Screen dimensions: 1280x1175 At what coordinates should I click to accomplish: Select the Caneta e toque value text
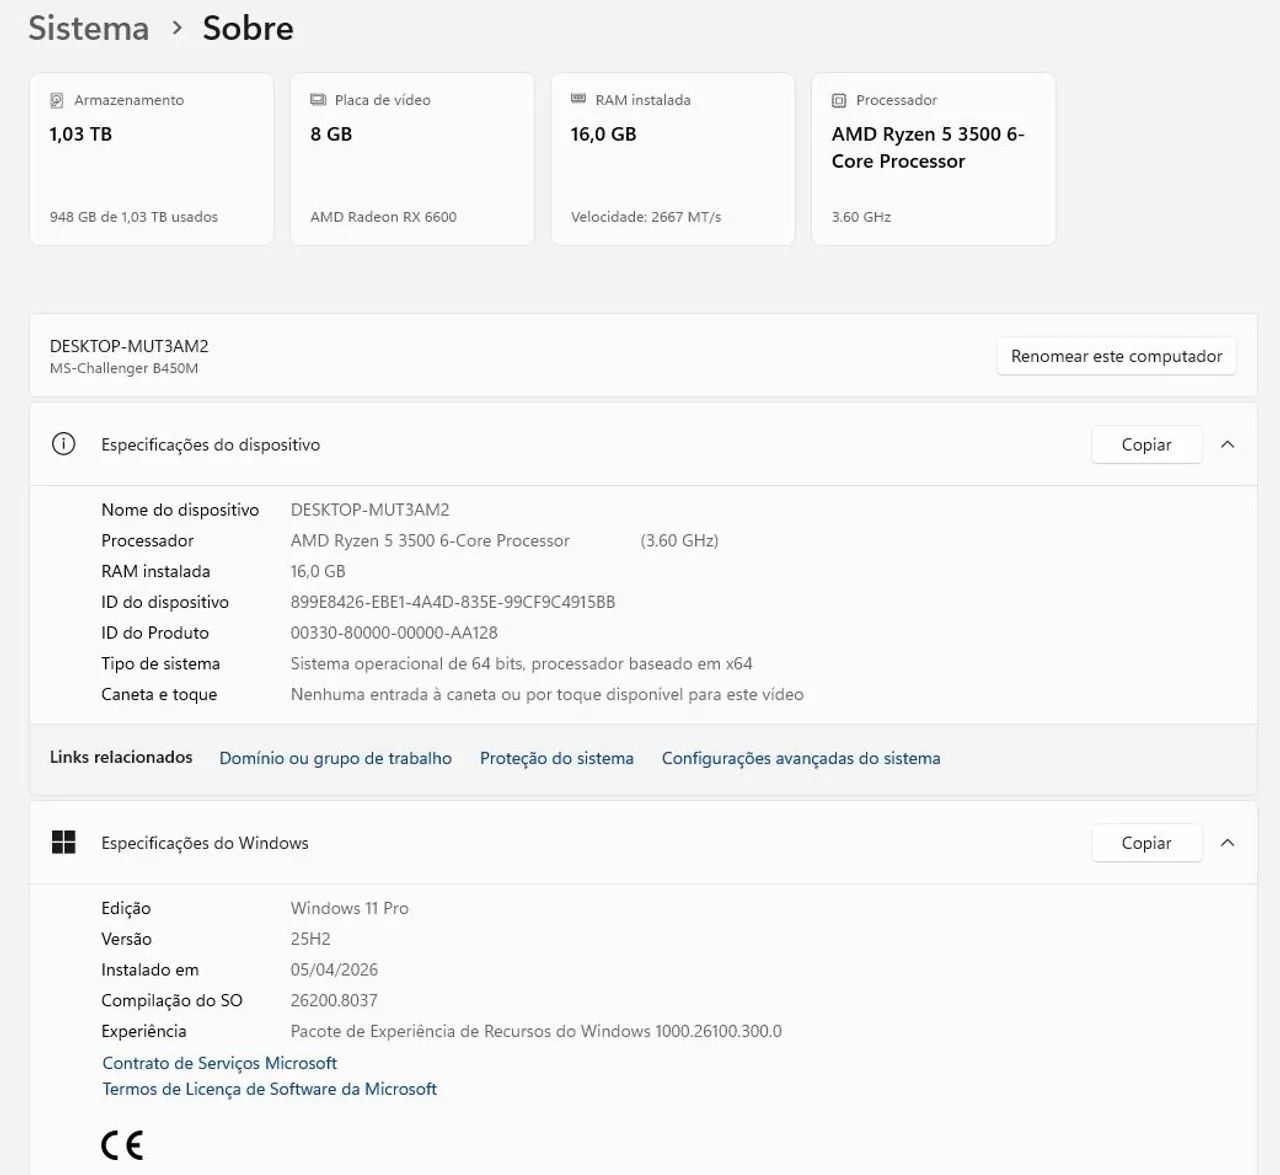coord(547,695)
